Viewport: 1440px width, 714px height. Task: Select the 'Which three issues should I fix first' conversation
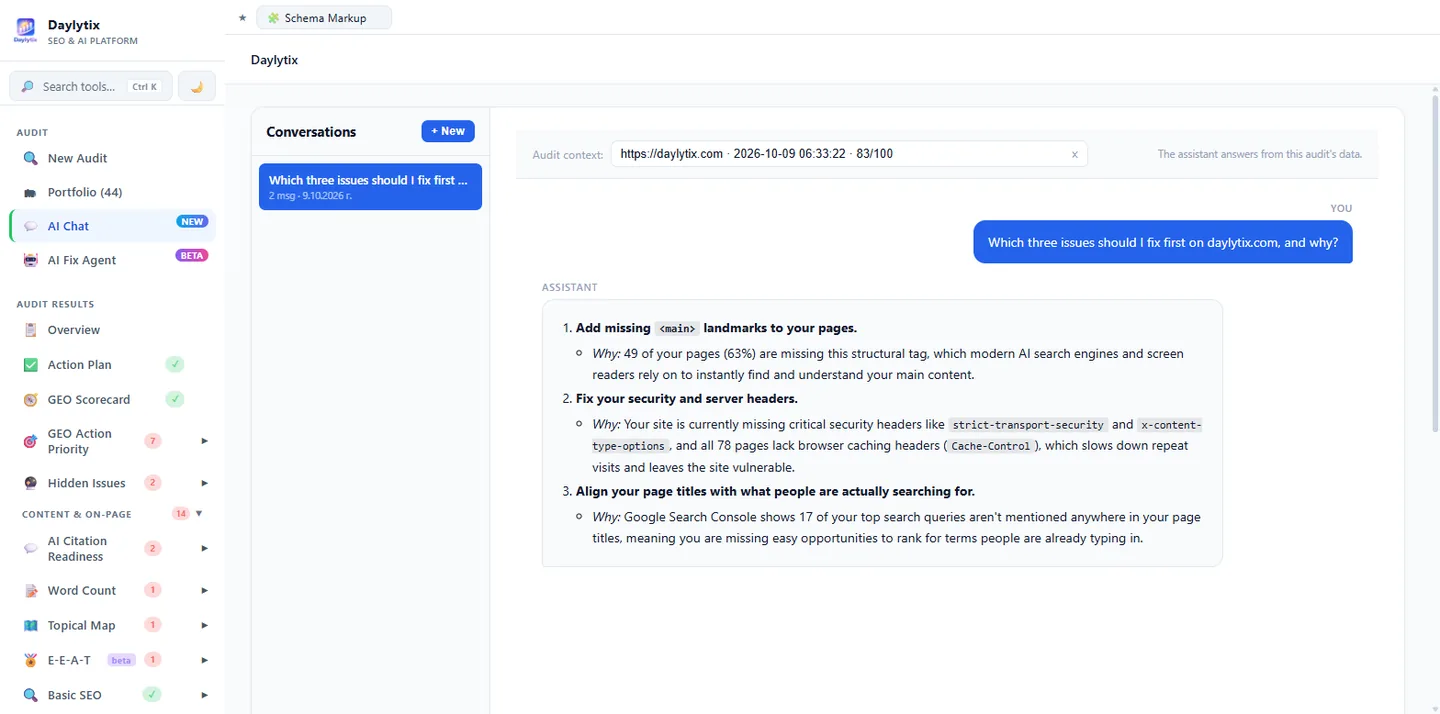(x=370, y=187)
